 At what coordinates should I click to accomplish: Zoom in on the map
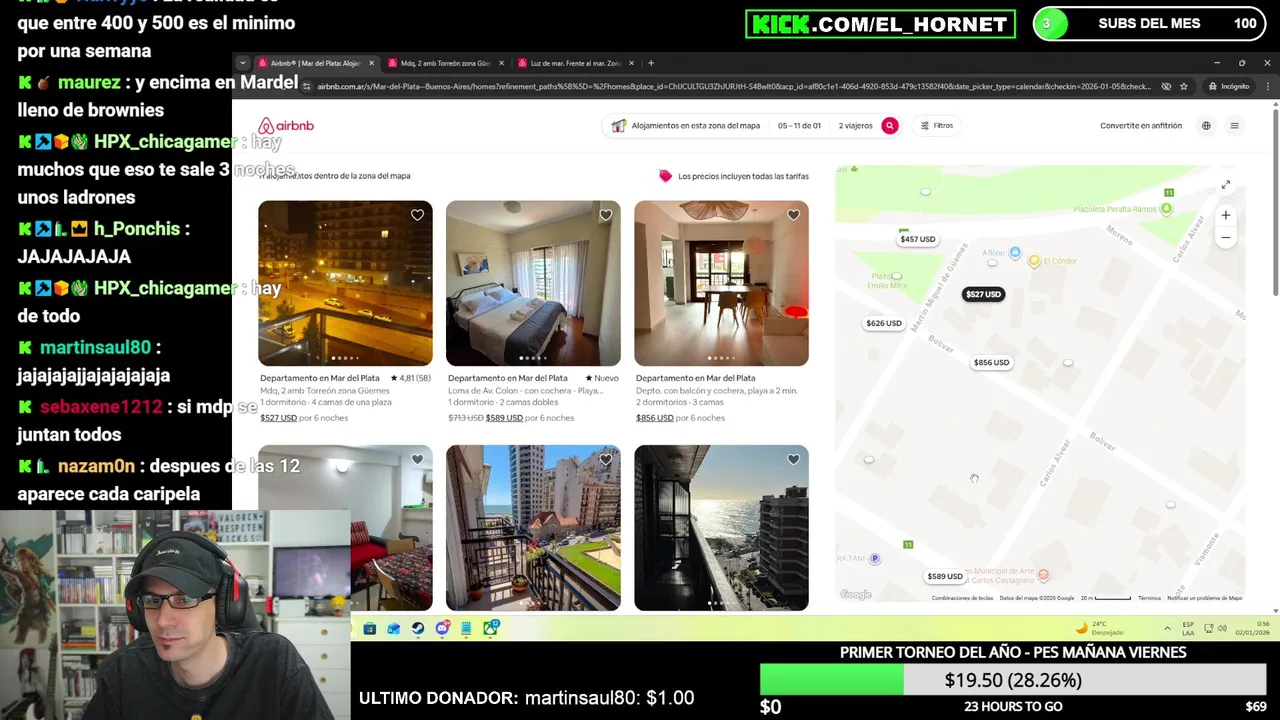pyautogui.click(x=1226, y=215)
